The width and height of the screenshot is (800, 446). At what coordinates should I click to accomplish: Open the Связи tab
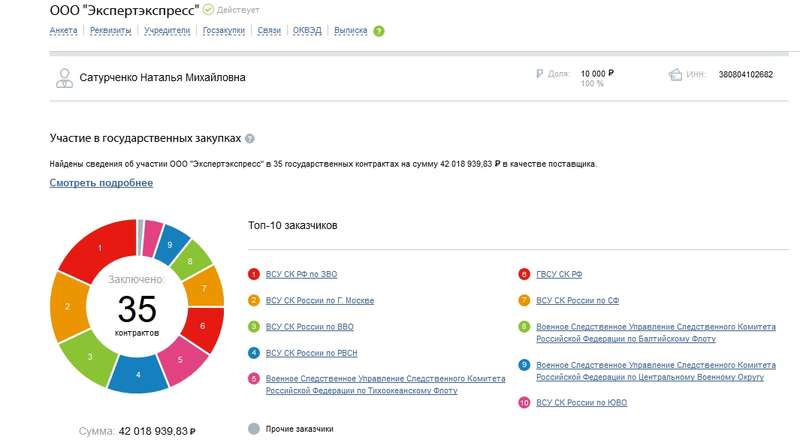point(269,31)
